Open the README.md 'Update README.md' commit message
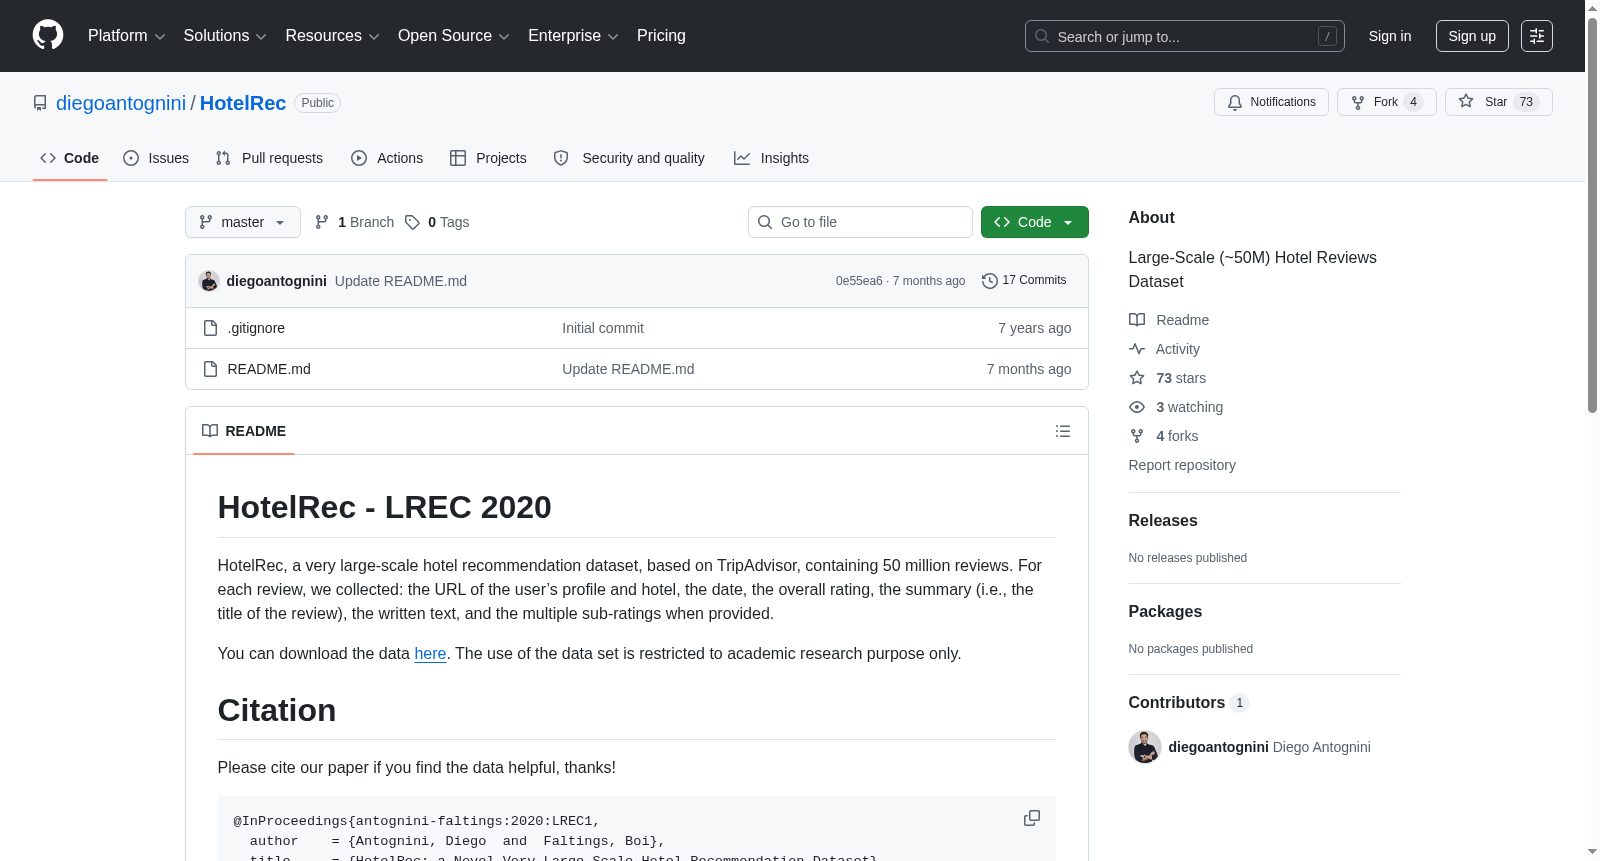Viewport: 1600px width, 861px height. coord(628,369)
